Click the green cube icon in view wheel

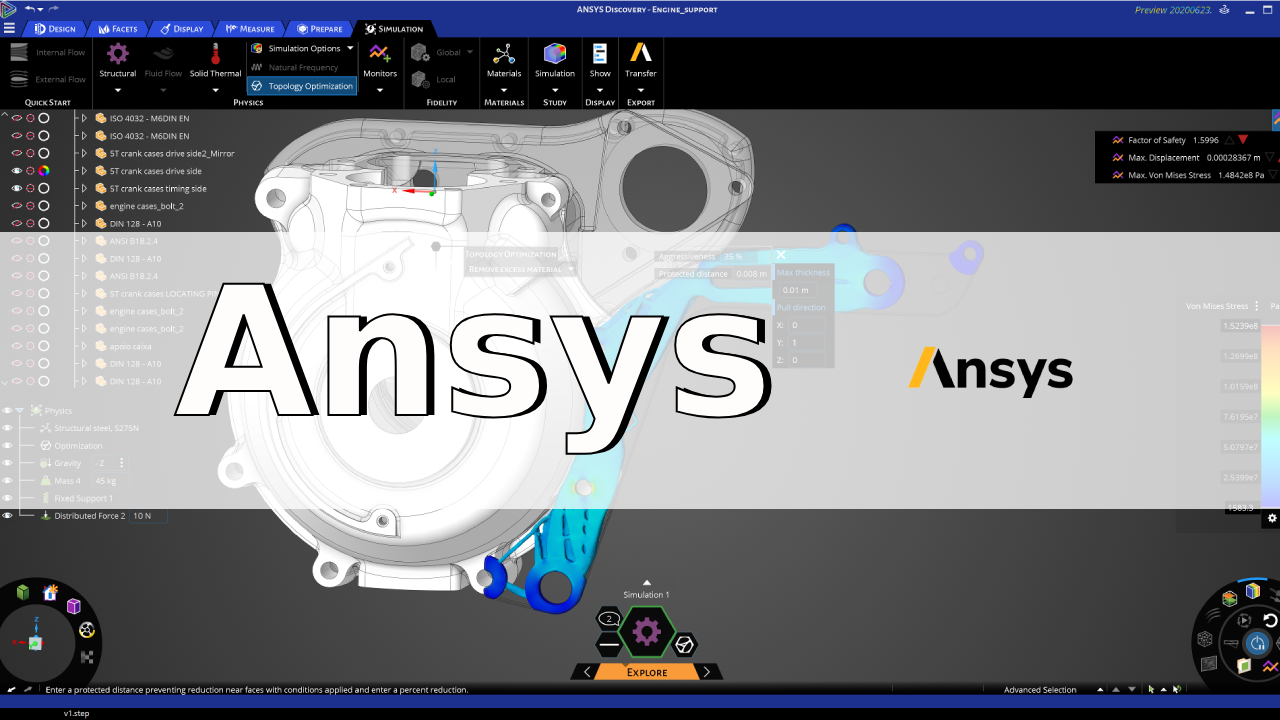[x=23, y=592]
